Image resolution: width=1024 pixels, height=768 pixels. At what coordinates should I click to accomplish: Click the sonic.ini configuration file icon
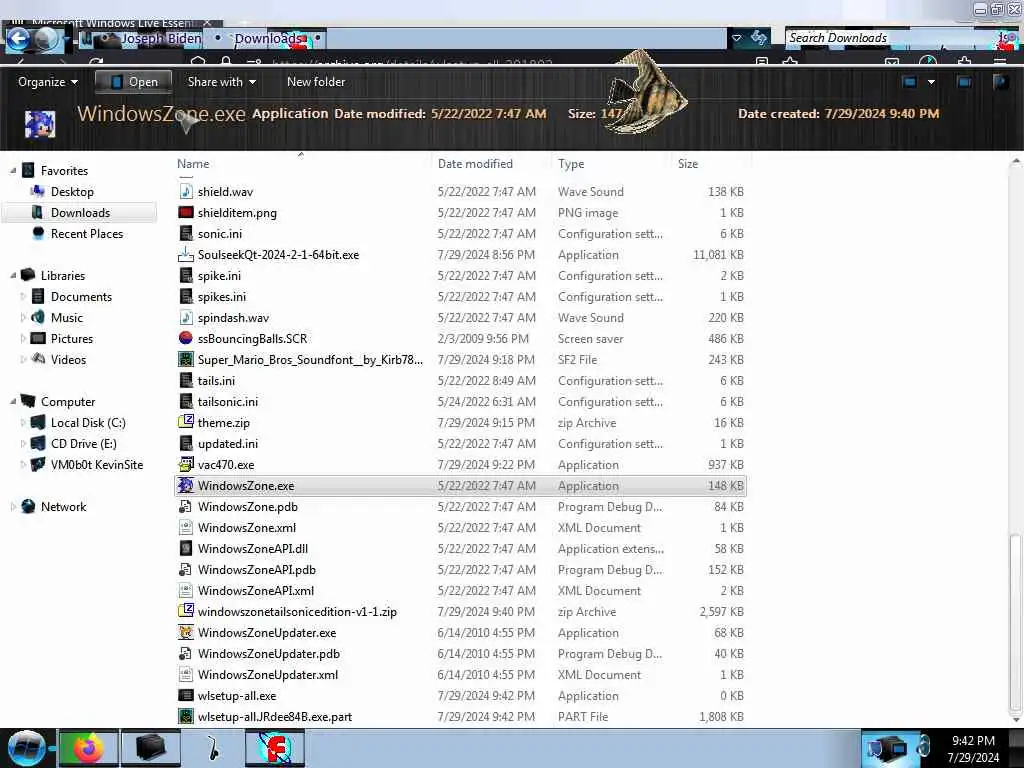click(x=186, y=233)
